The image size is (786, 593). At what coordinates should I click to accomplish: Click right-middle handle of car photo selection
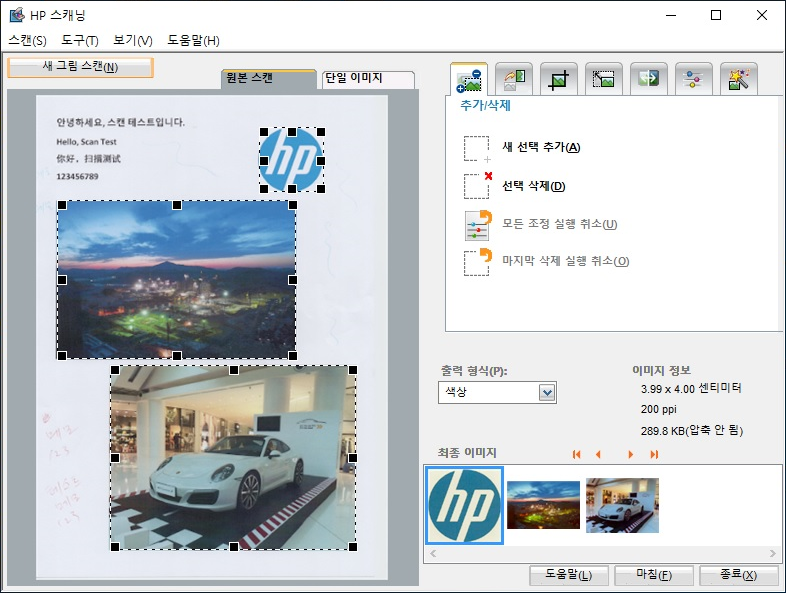[x=353, y=458]
